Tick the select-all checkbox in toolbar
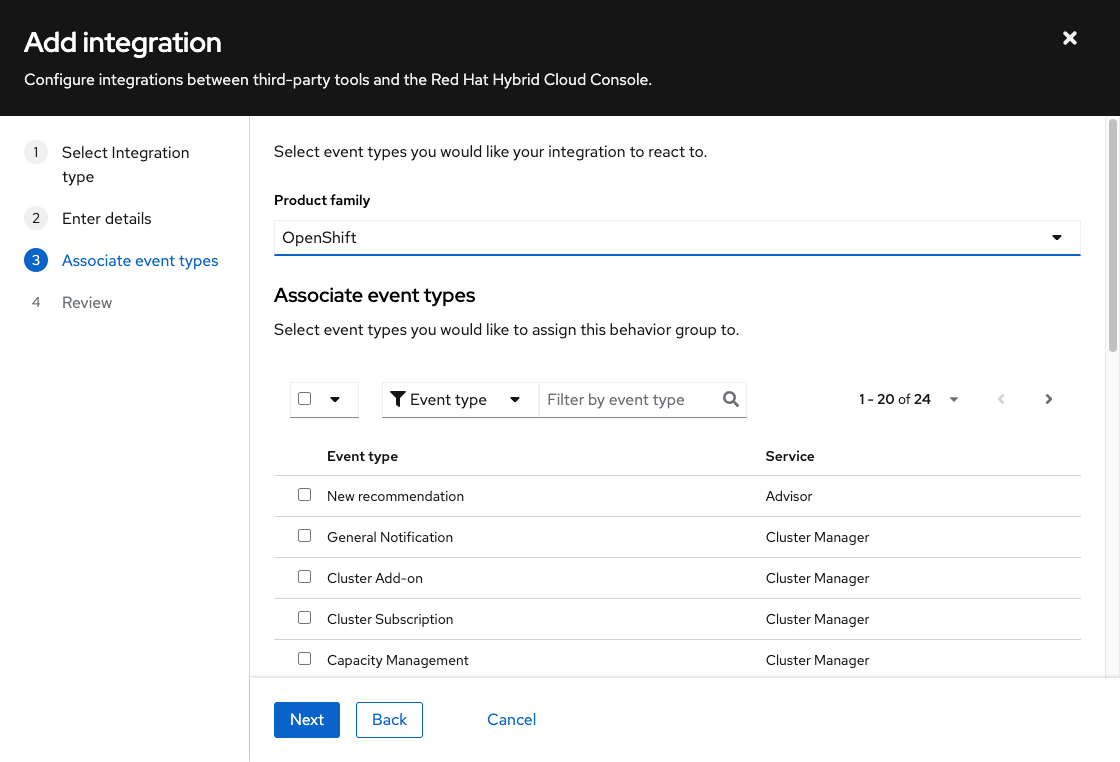 point(305,398)
